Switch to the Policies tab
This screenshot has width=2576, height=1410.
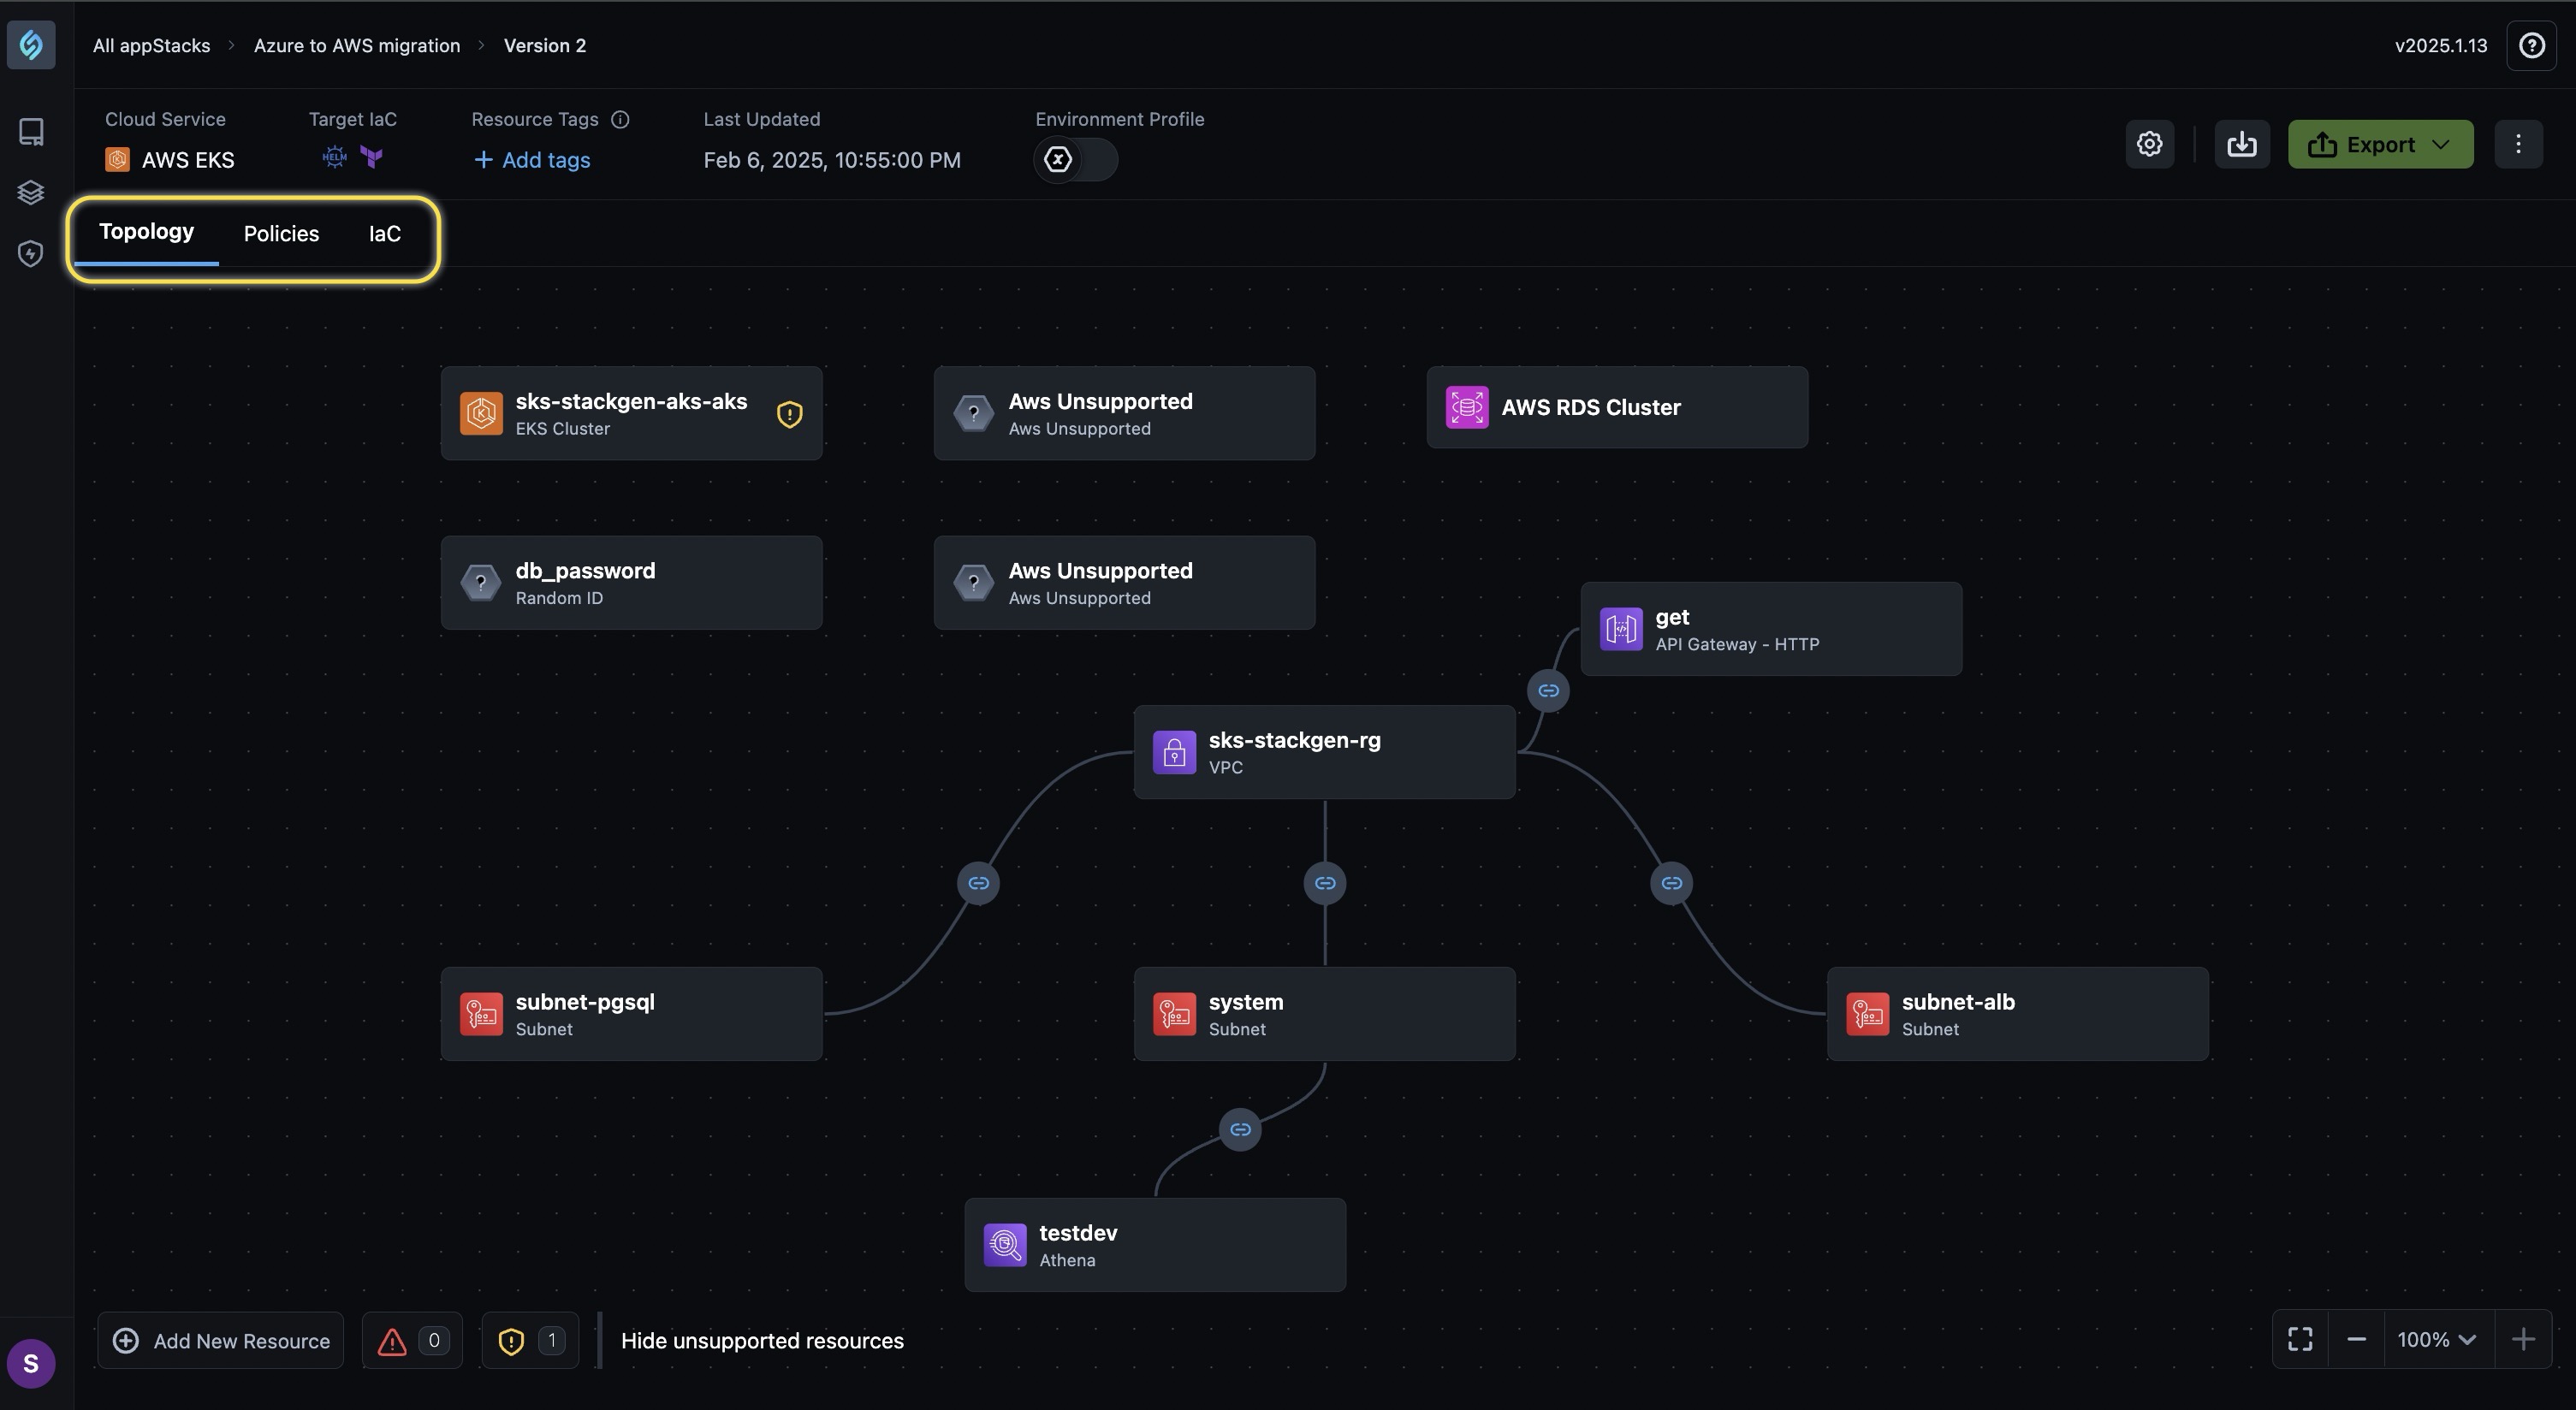coord(281,233)
